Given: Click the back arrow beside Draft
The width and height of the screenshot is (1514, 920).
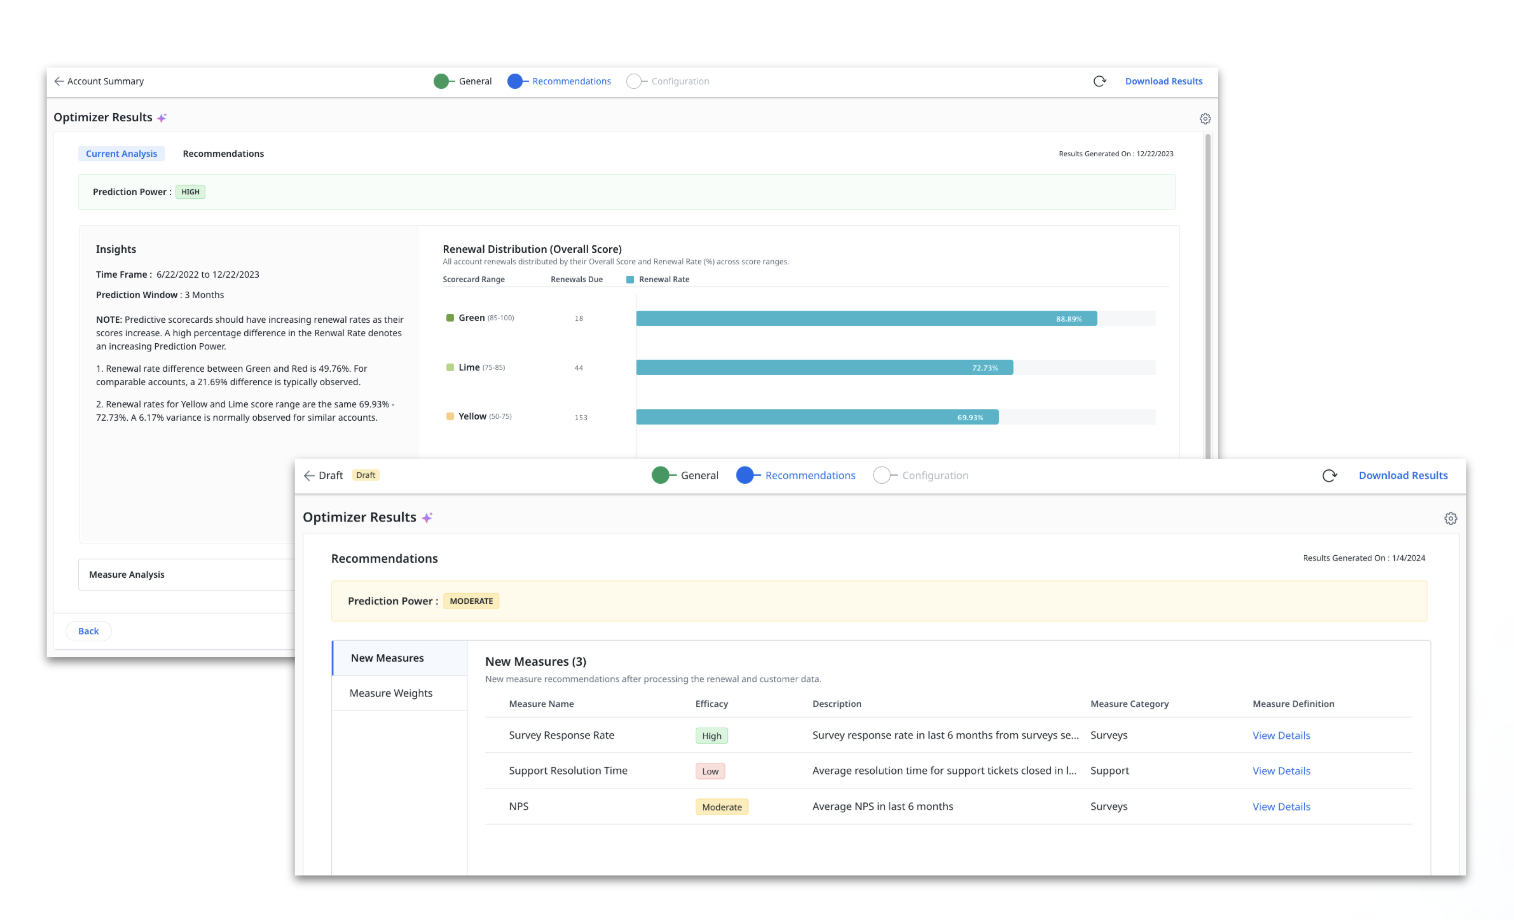Looking at the screenshot, I should click(308, 475).
